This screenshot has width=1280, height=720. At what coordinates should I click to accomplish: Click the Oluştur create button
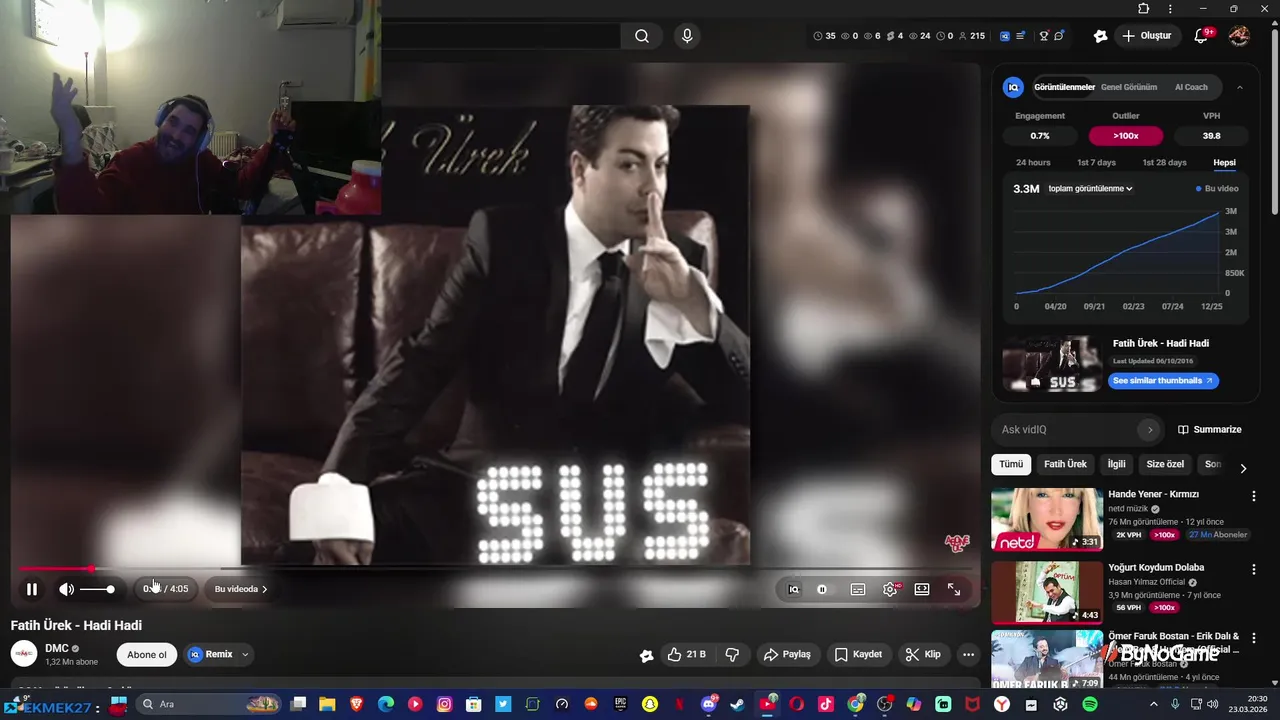[1147, 36]
